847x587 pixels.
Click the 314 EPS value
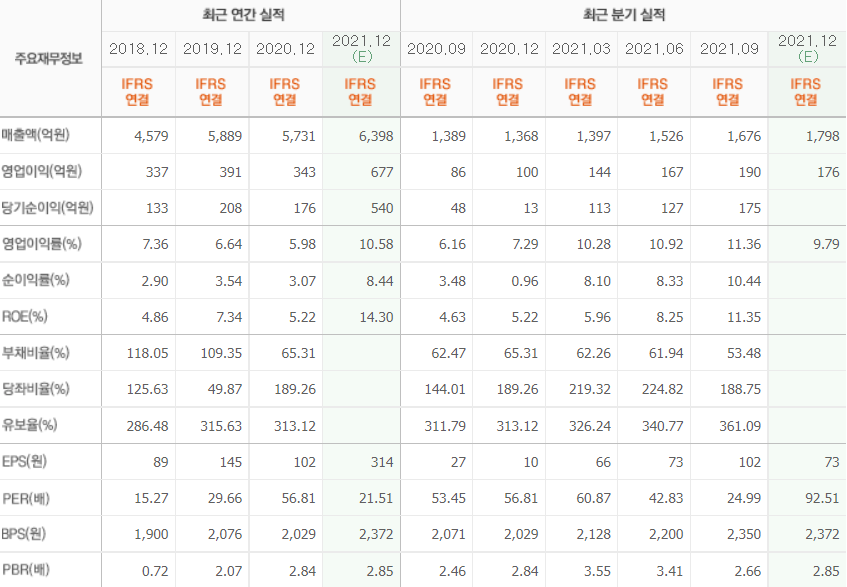[382, 462]
